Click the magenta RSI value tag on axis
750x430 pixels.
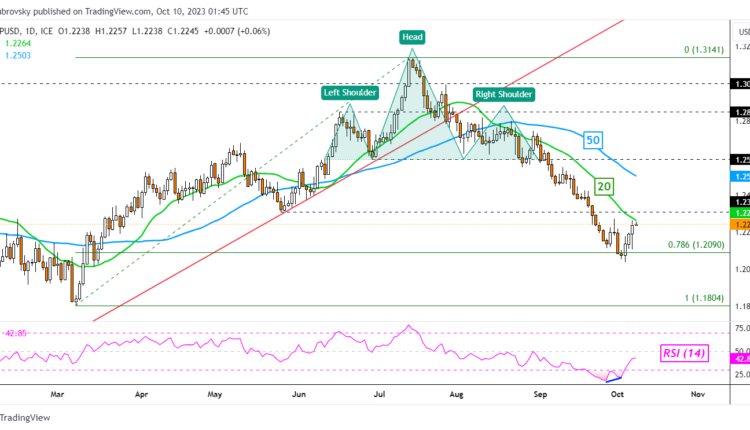point(739,358)
